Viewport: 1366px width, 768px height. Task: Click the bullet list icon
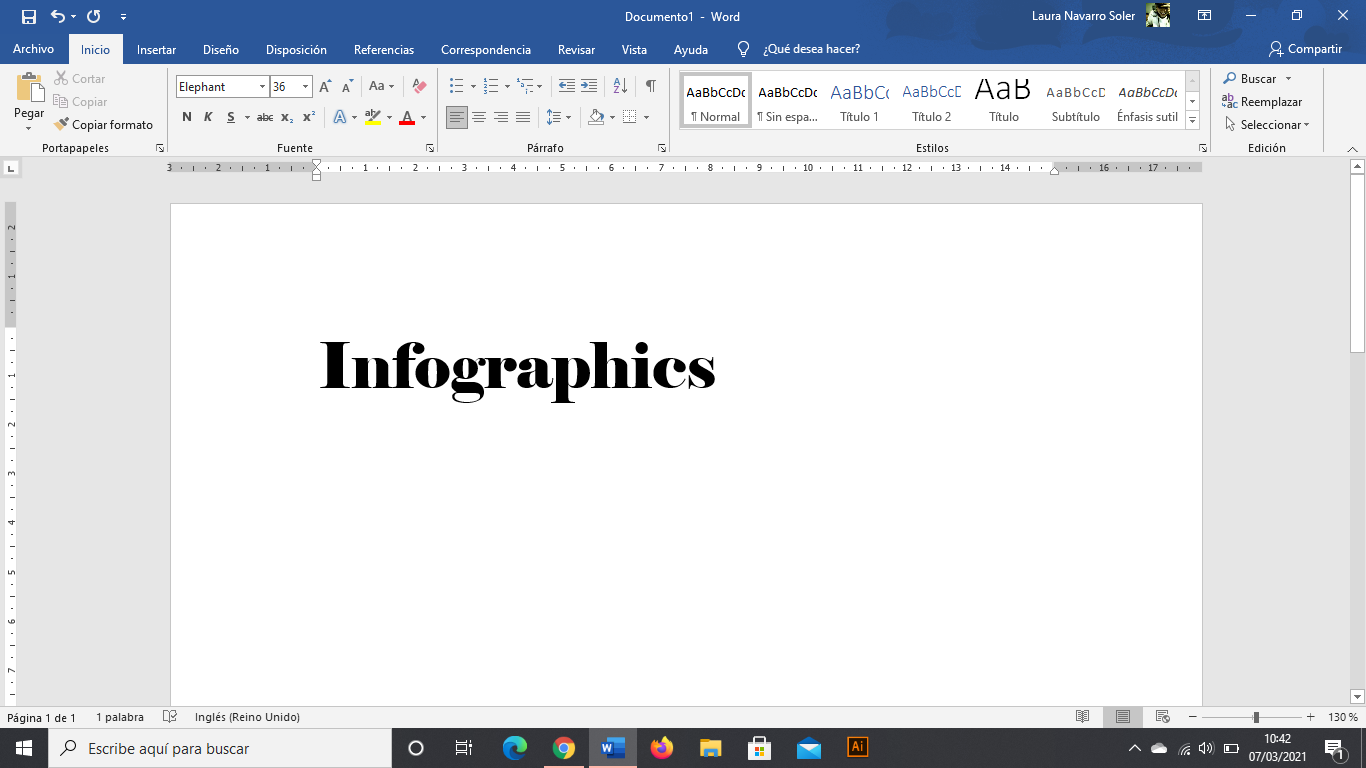456,87
